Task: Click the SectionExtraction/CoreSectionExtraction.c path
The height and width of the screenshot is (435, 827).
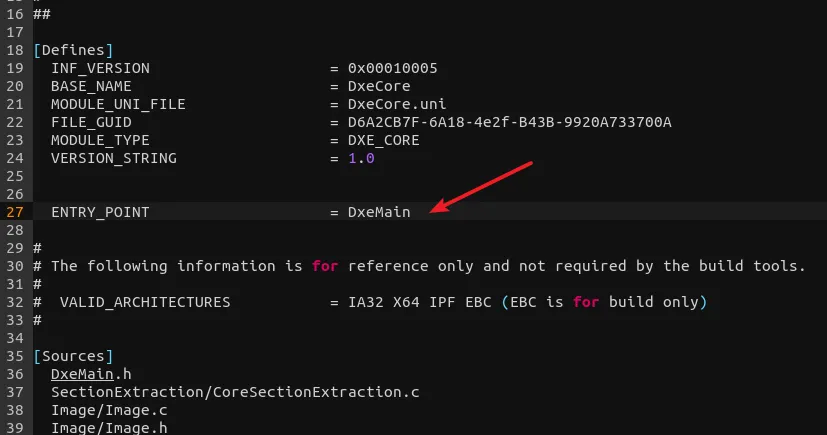Action: (x=235, y=392)
